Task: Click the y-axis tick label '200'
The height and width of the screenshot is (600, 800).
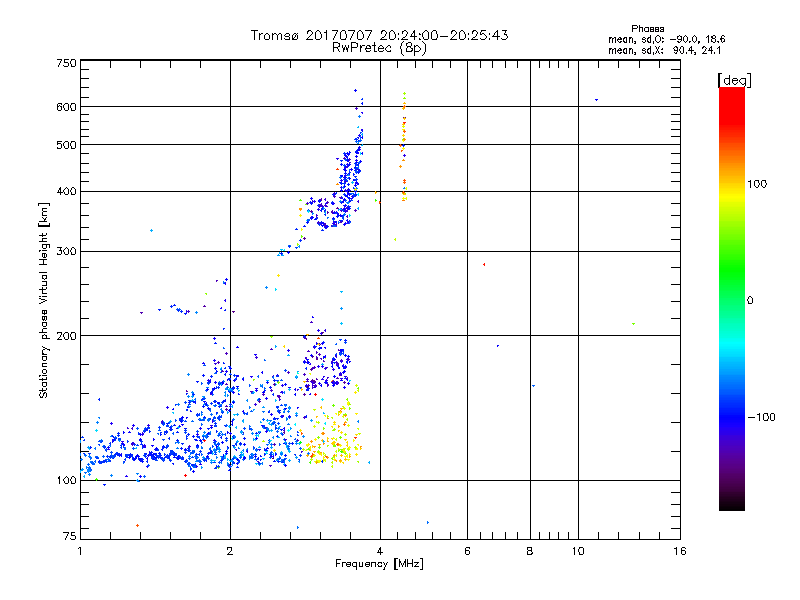Action: point(66,336)
